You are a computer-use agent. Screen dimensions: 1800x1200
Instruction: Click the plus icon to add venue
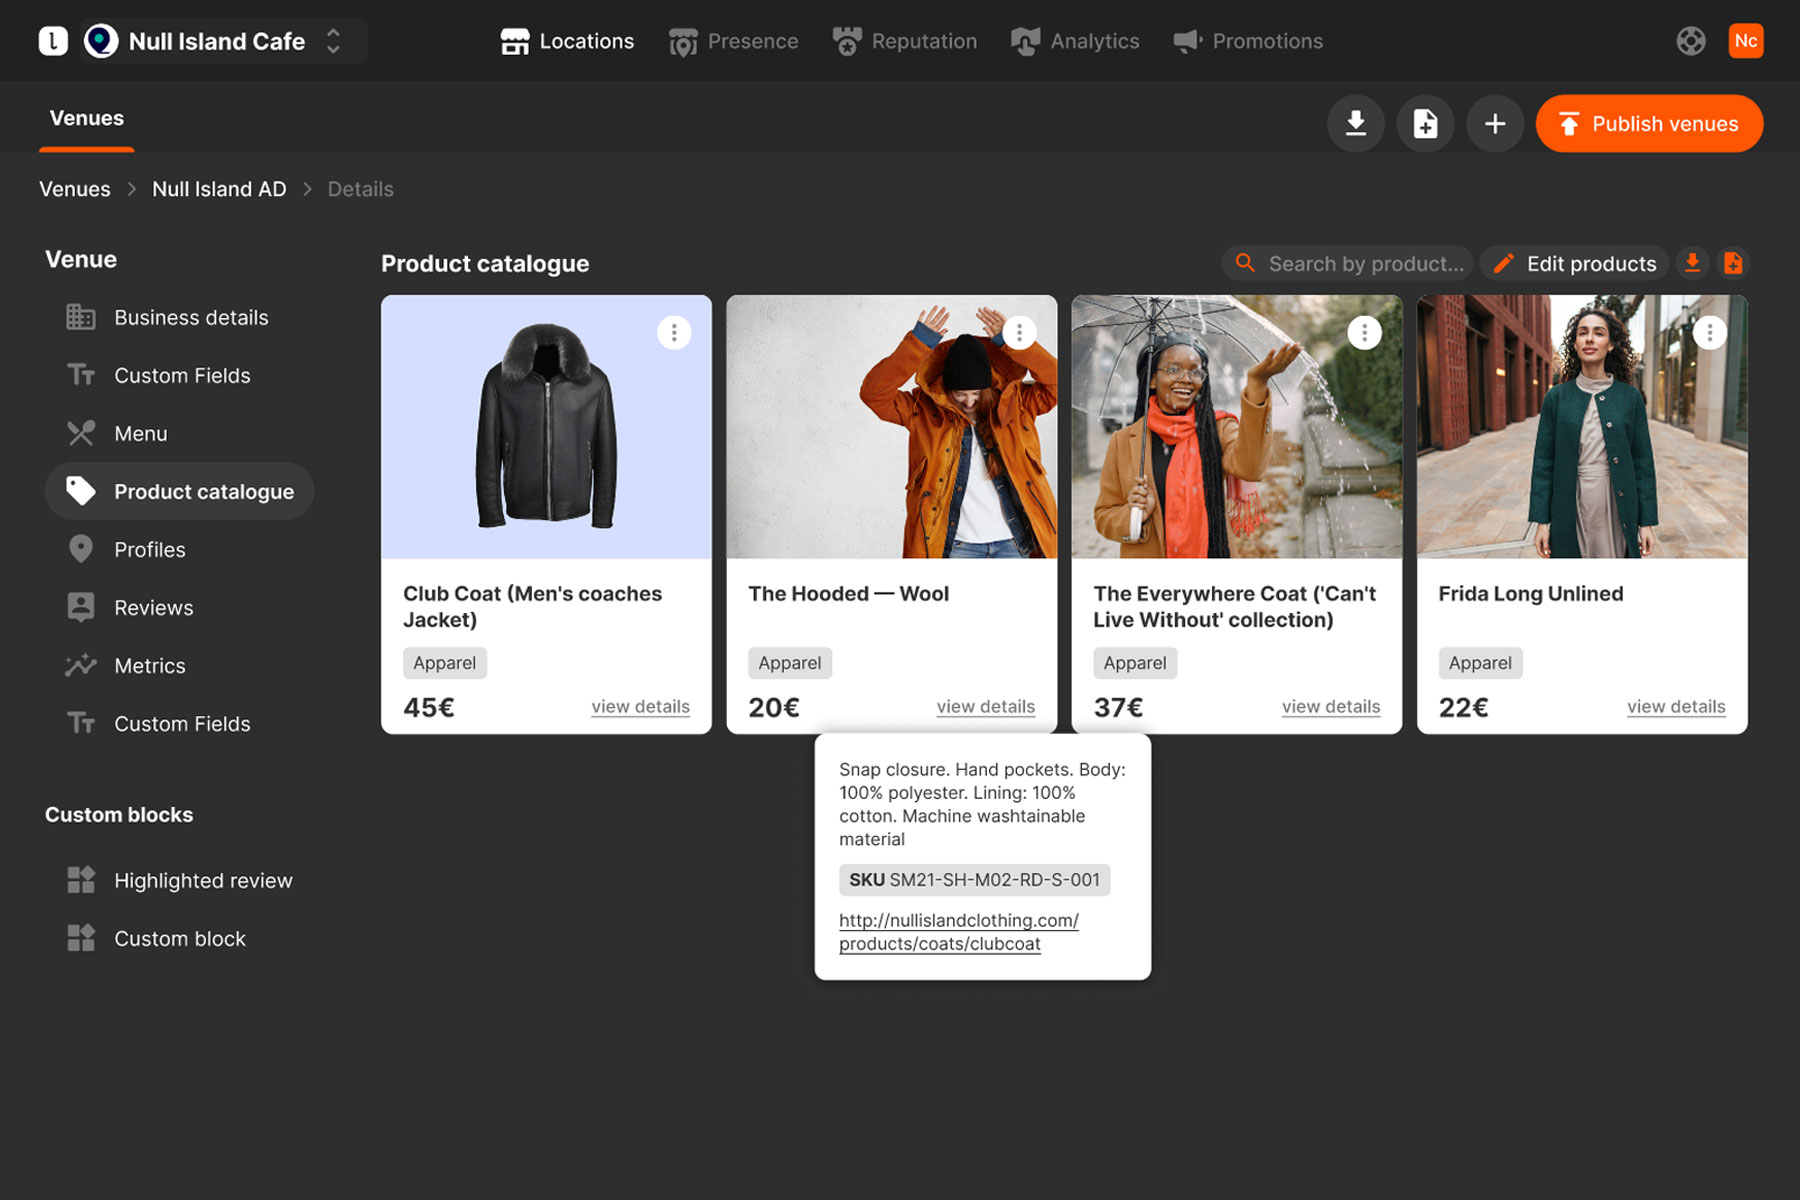(x=1495, y=124)
